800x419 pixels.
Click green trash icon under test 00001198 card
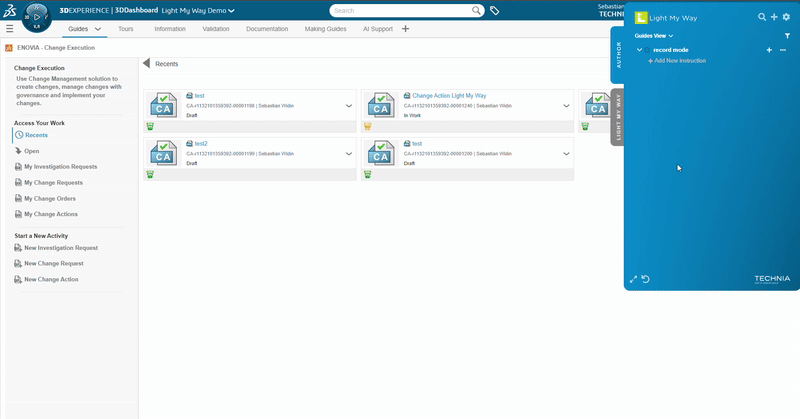(150, 127)
